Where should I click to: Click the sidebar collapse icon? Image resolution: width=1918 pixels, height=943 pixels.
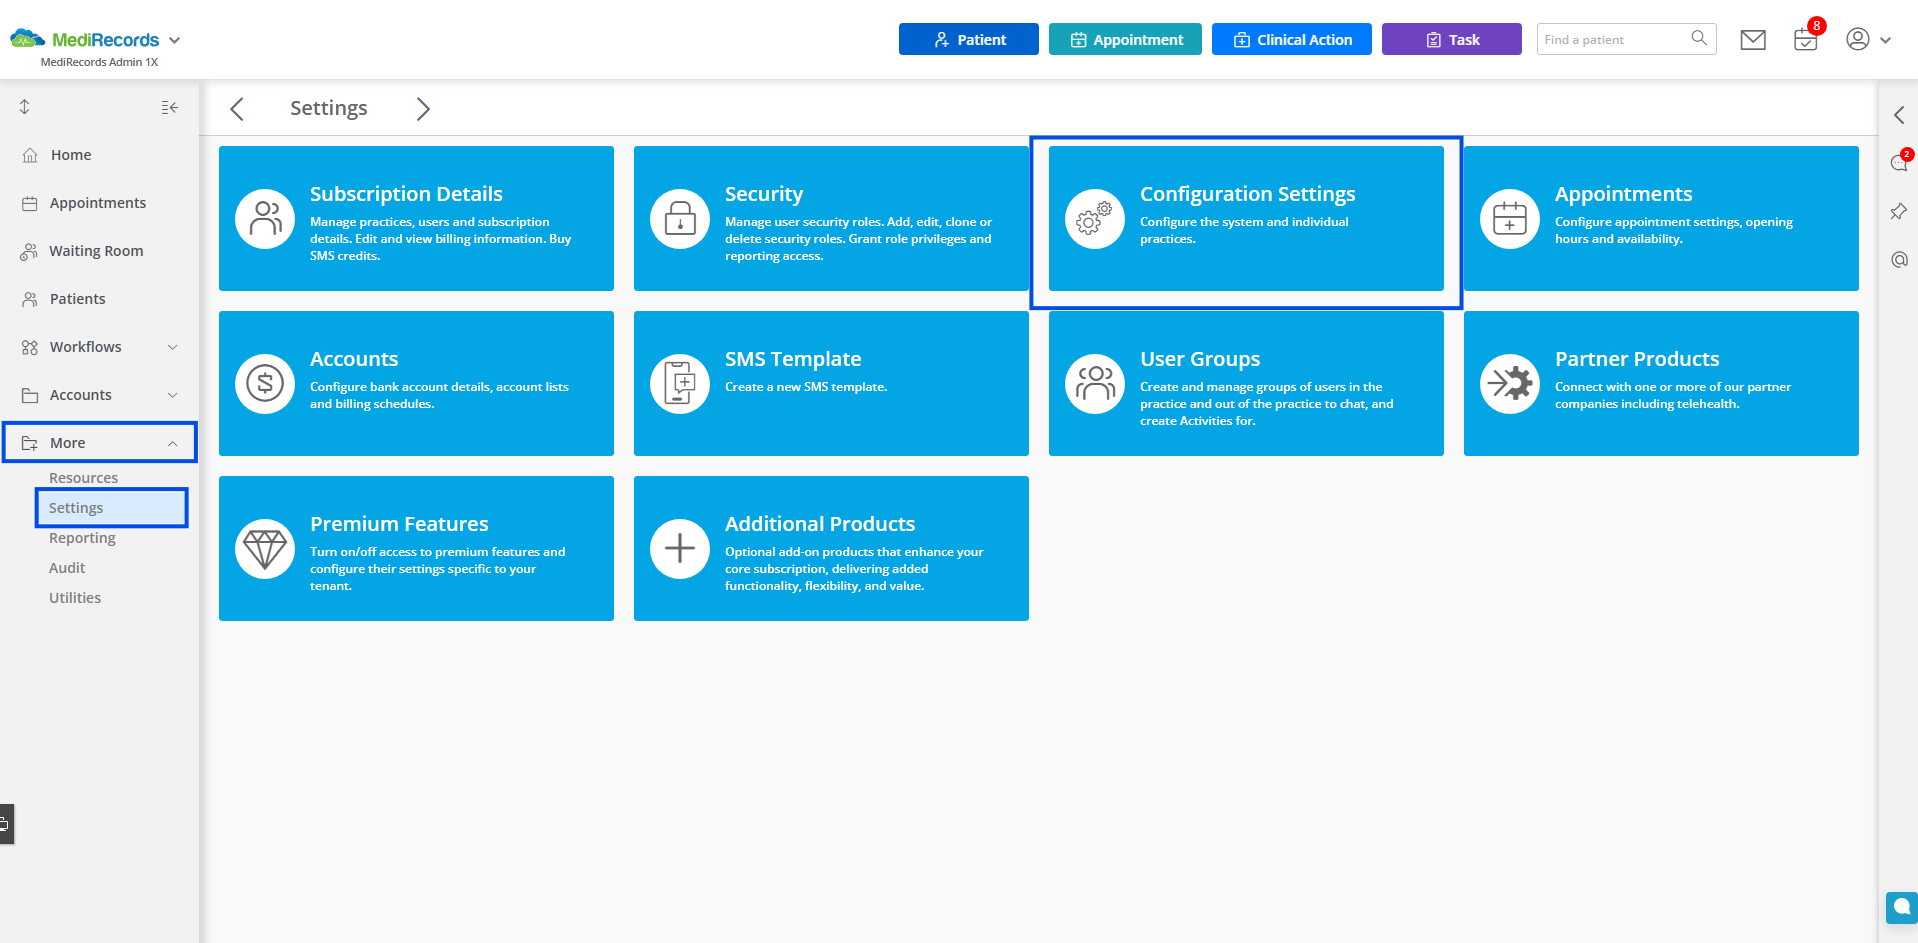coord(170,107)
